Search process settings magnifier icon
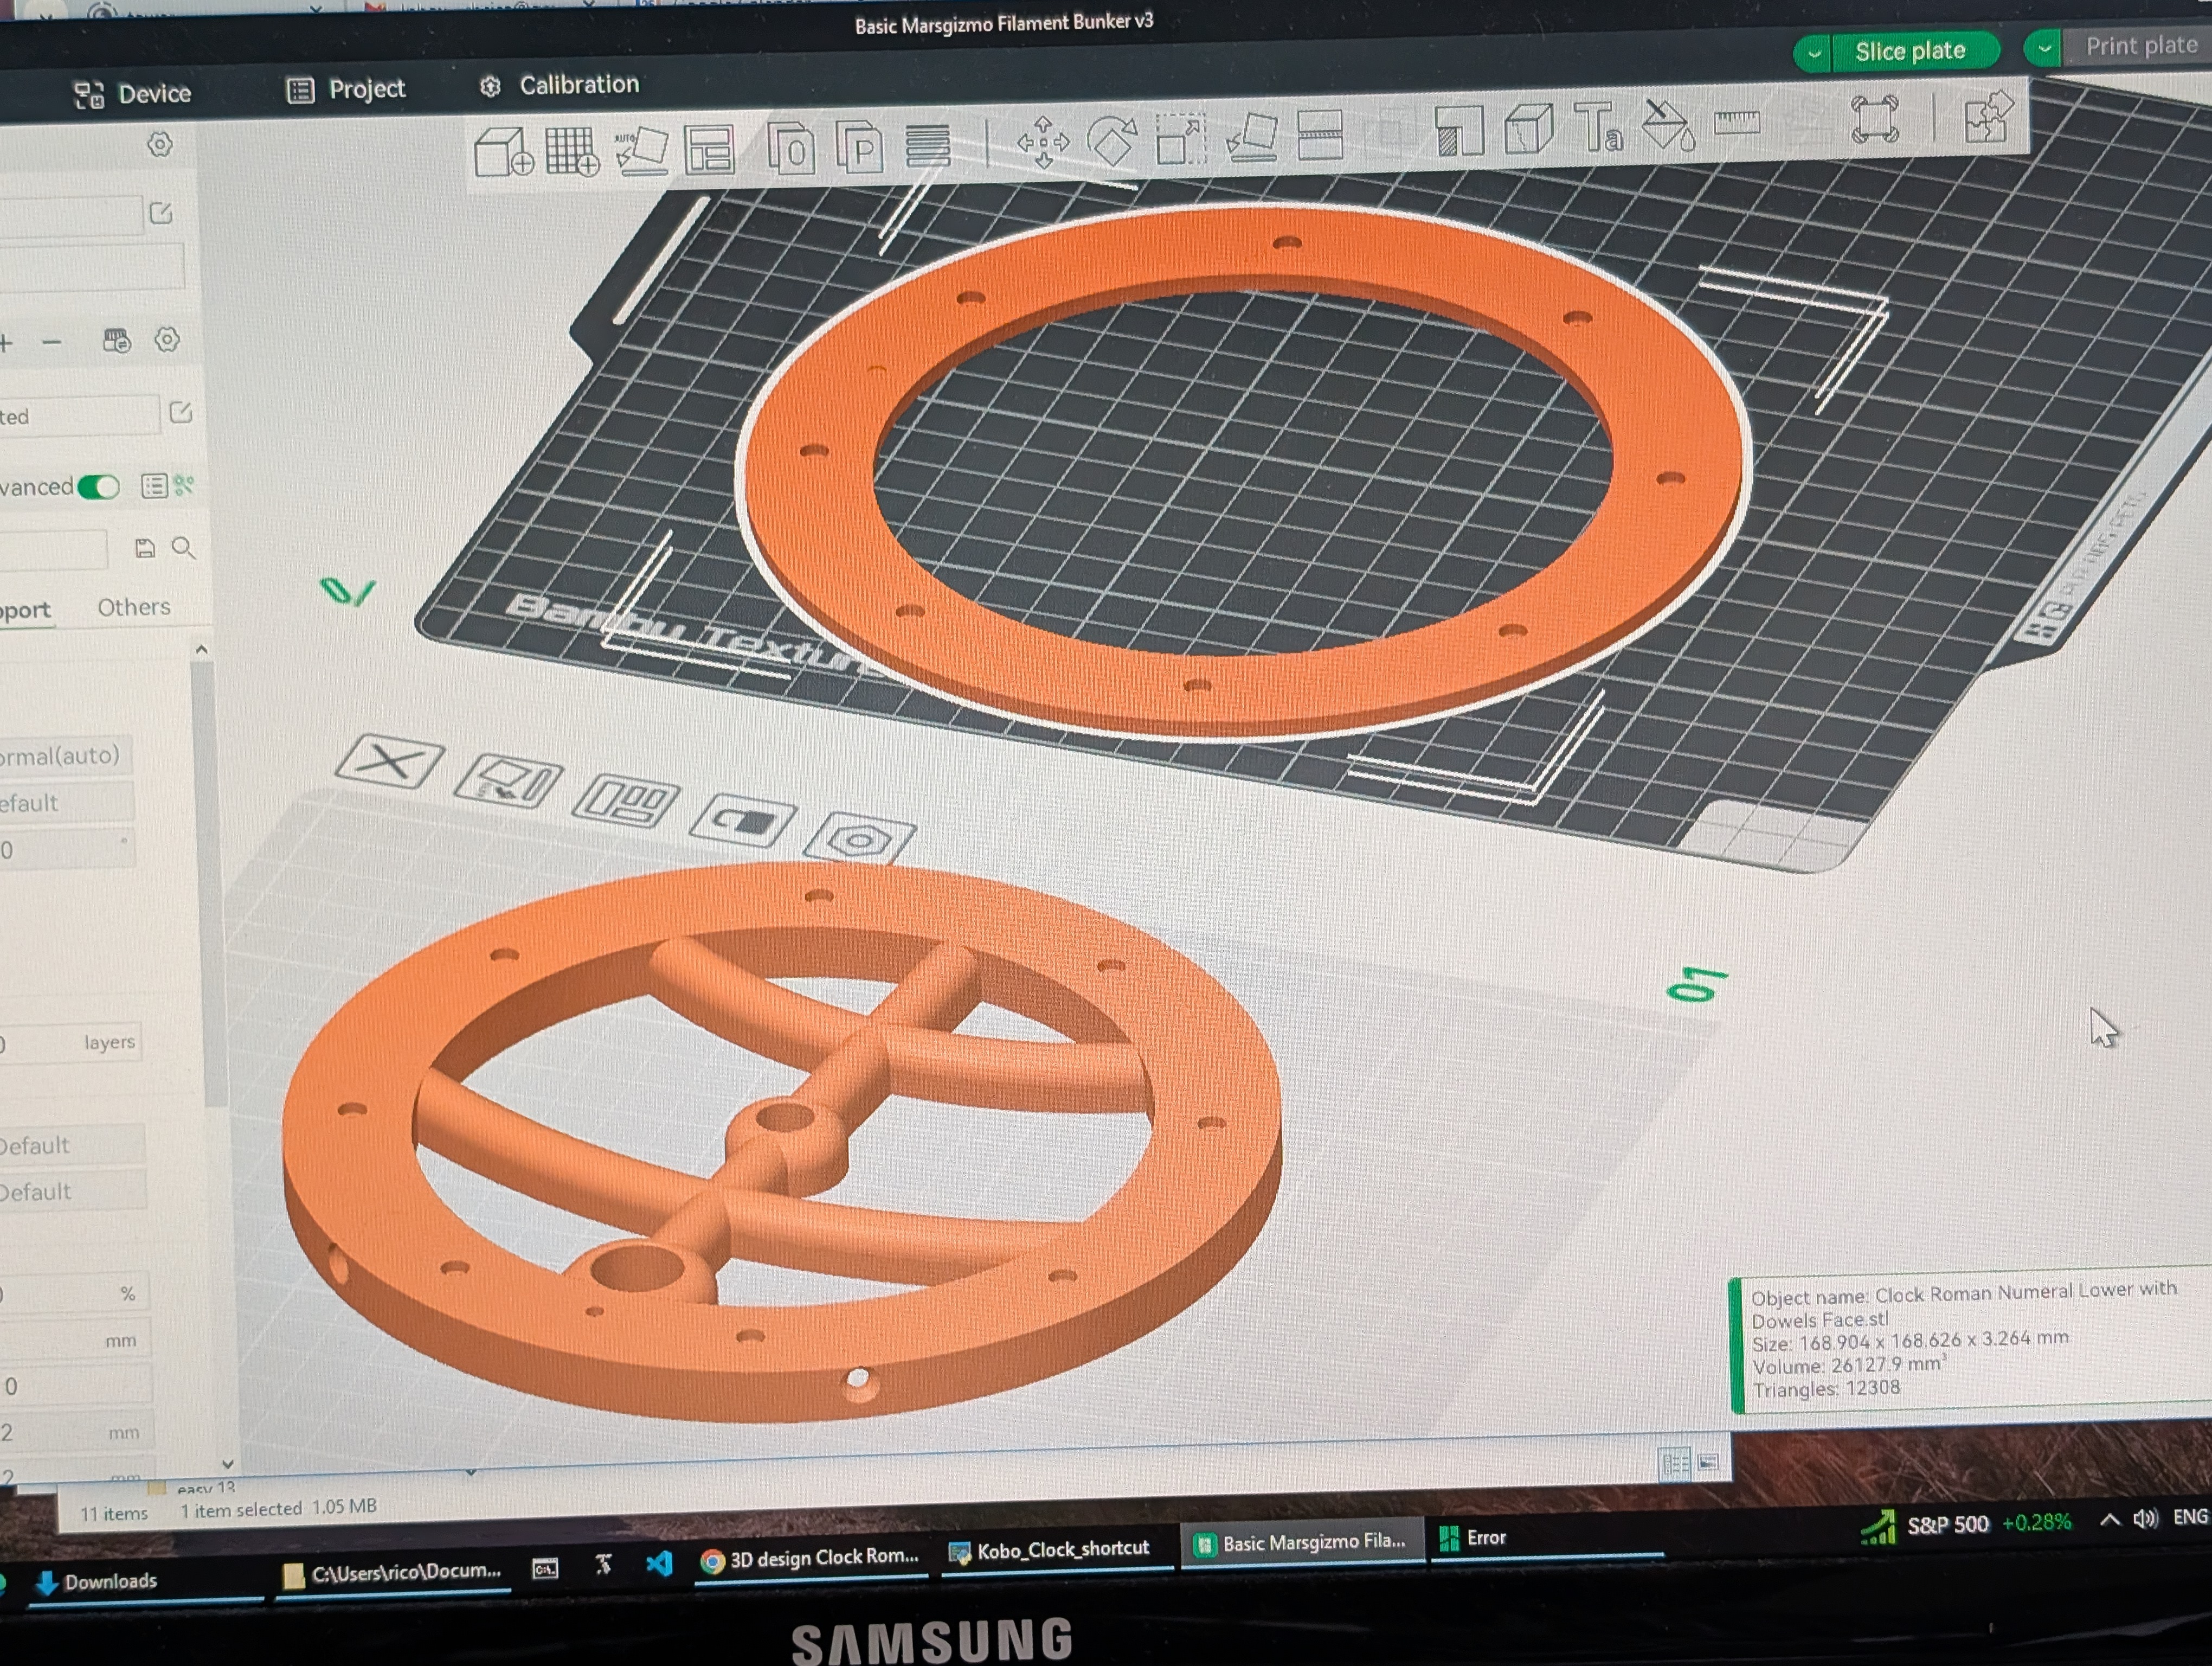Image resolution: width=2212 pixels, height=1666 pixels. tap(183, 547)
